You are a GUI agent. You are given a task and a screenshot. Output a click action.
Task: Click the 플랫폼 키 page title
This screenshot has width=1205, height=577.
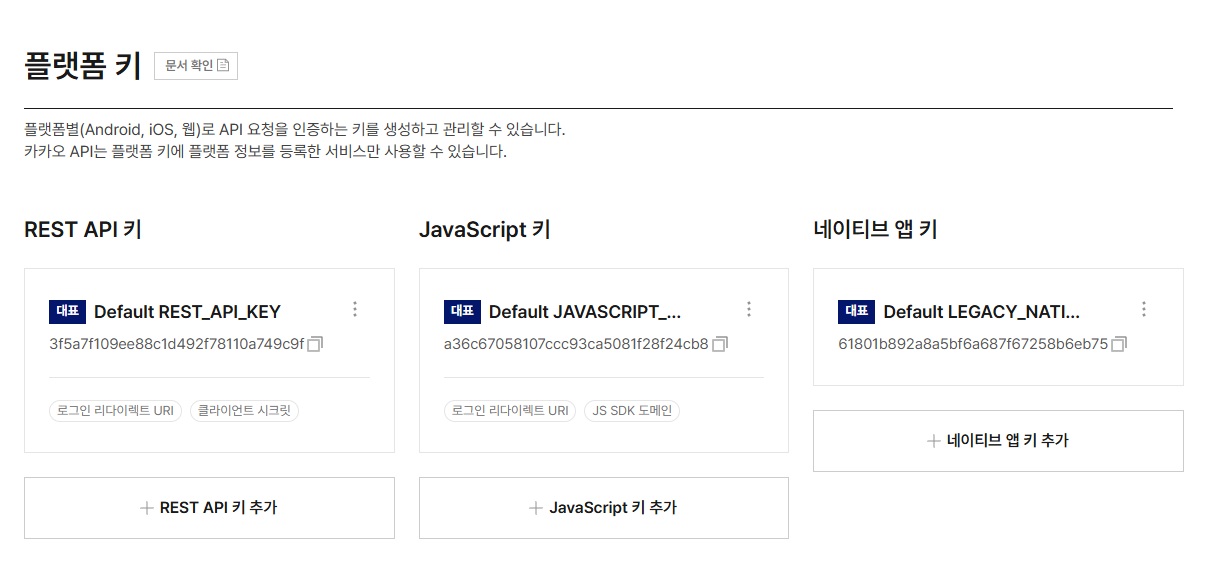coord(82,66)
